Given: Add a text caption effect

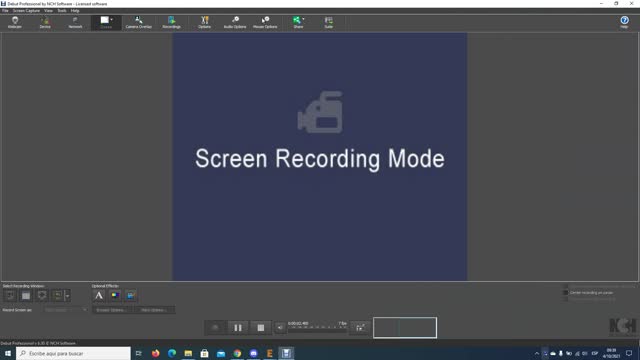Looking at the screenshot, I should 99,296.
